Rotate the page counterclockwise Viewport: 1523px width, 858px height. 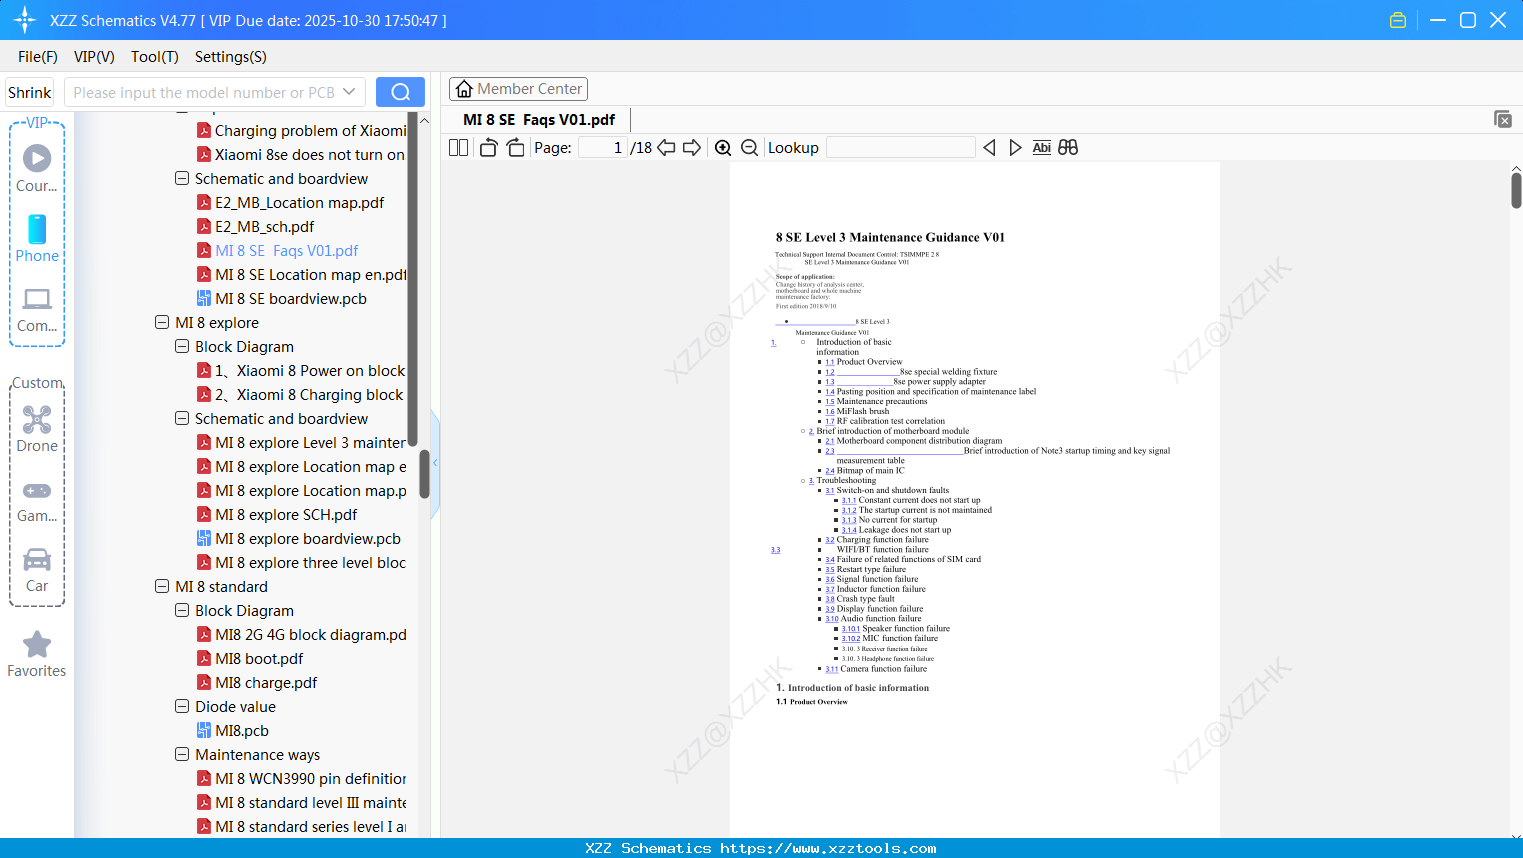488,148
